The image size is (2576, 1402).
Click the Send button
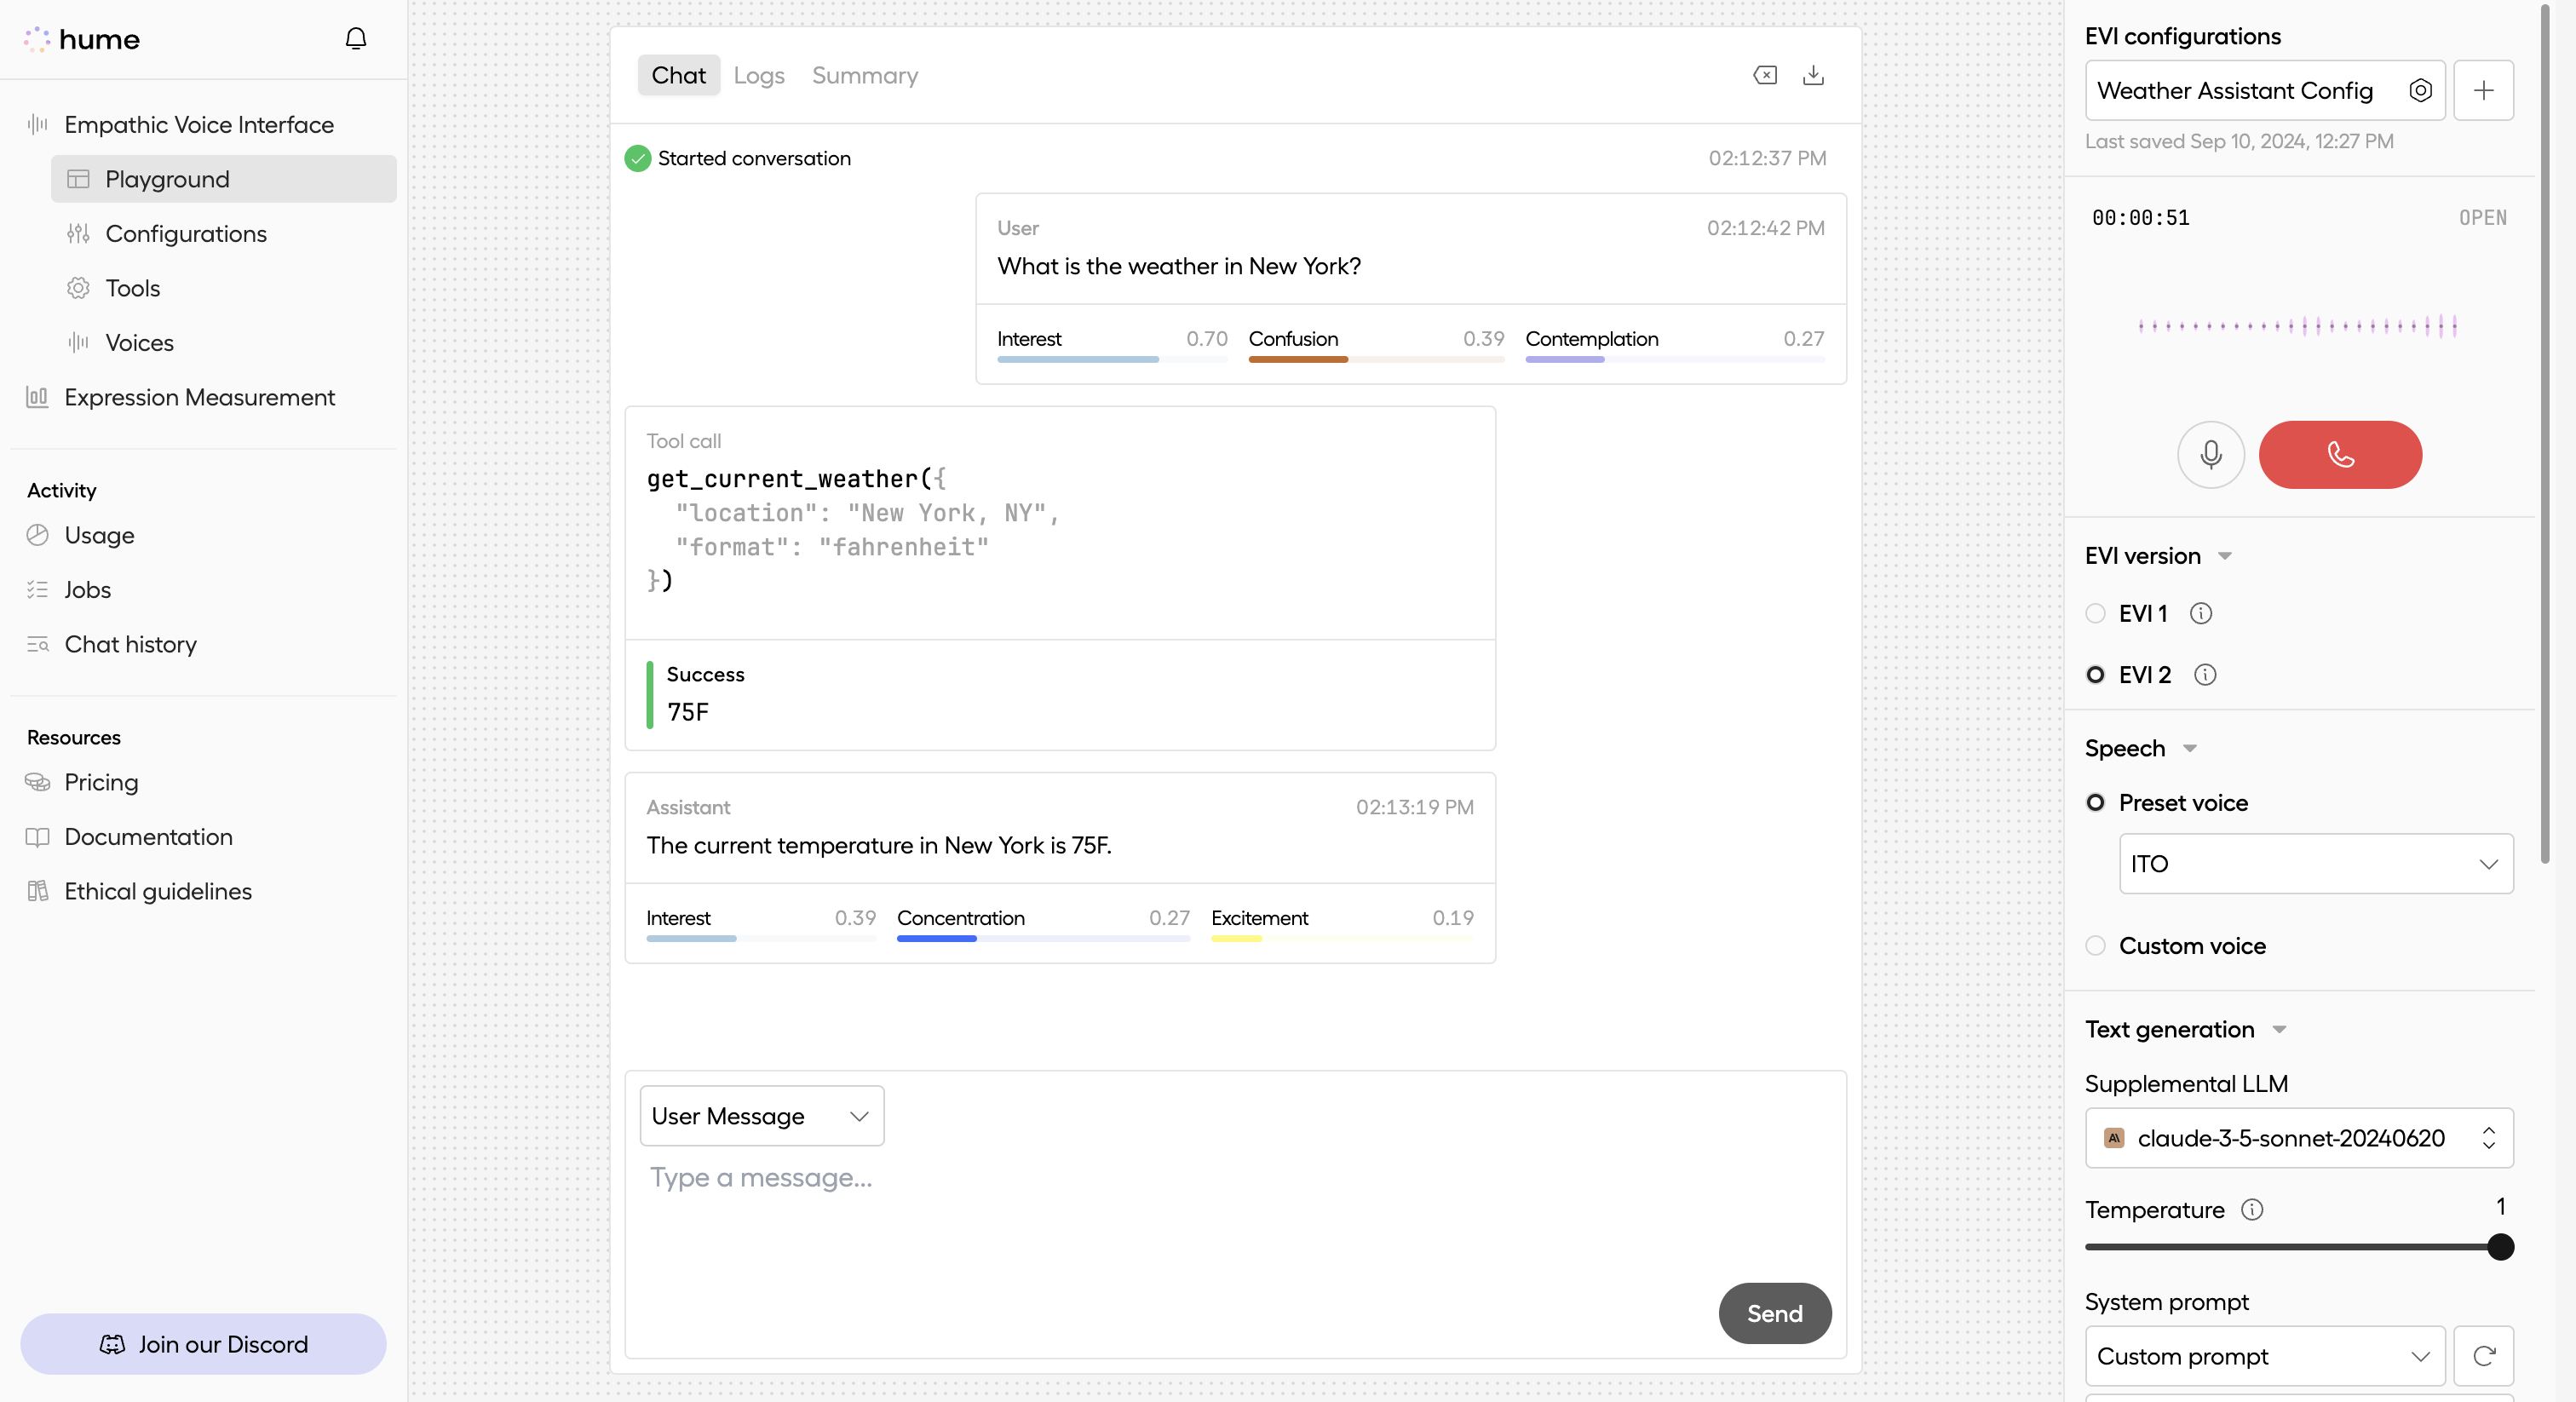tap(1774, 1313)
